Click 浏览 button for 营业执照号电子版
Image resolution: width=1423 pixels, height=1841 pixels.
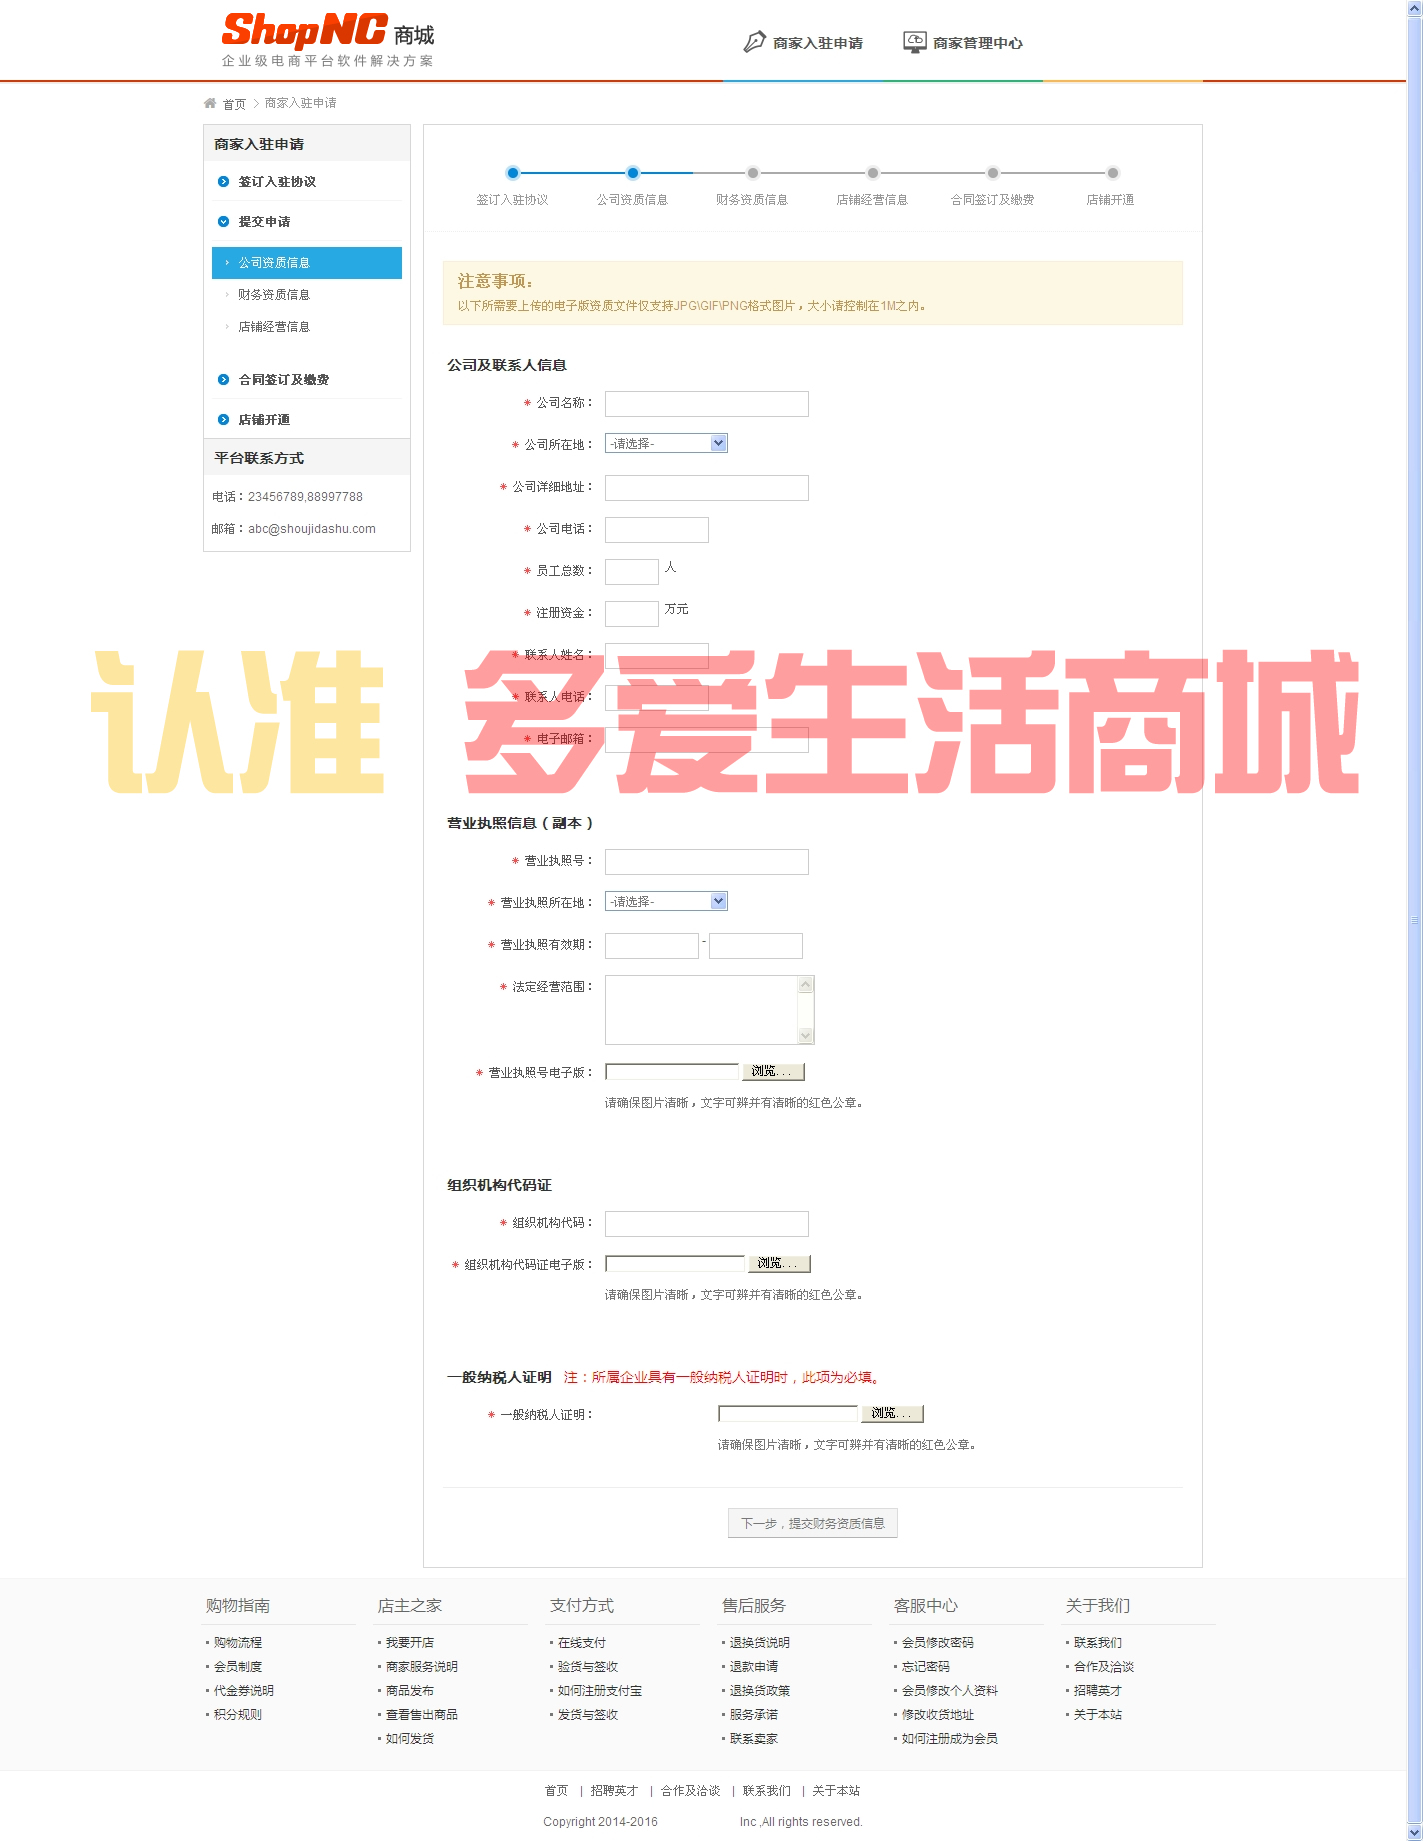point(772,1071)
